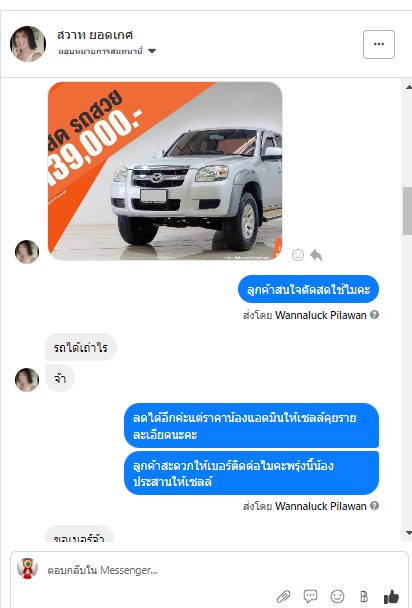
Task: Attach a file with the paperclip icon
Action: click(x=283, y=596)
